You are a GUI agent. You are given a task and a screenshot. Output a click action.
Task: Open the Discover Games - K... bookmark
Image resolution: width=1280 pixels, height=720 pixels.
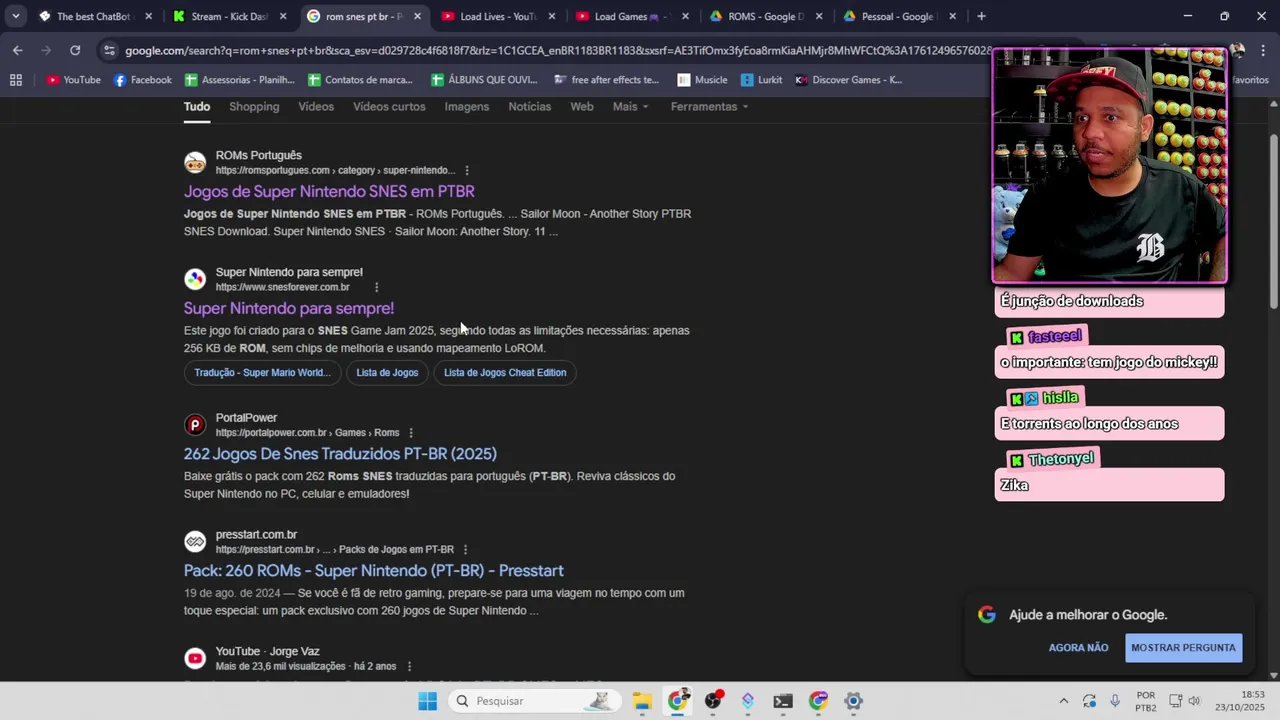[848, 80]
